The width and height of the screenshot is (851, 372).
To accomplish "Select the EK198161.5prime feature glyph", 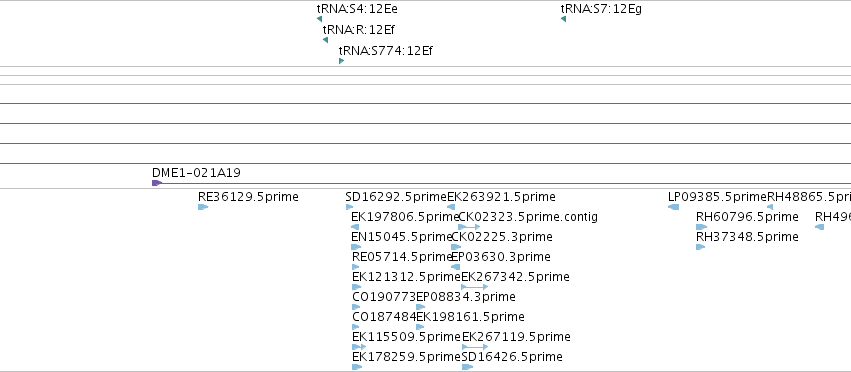I will point(420,327).
